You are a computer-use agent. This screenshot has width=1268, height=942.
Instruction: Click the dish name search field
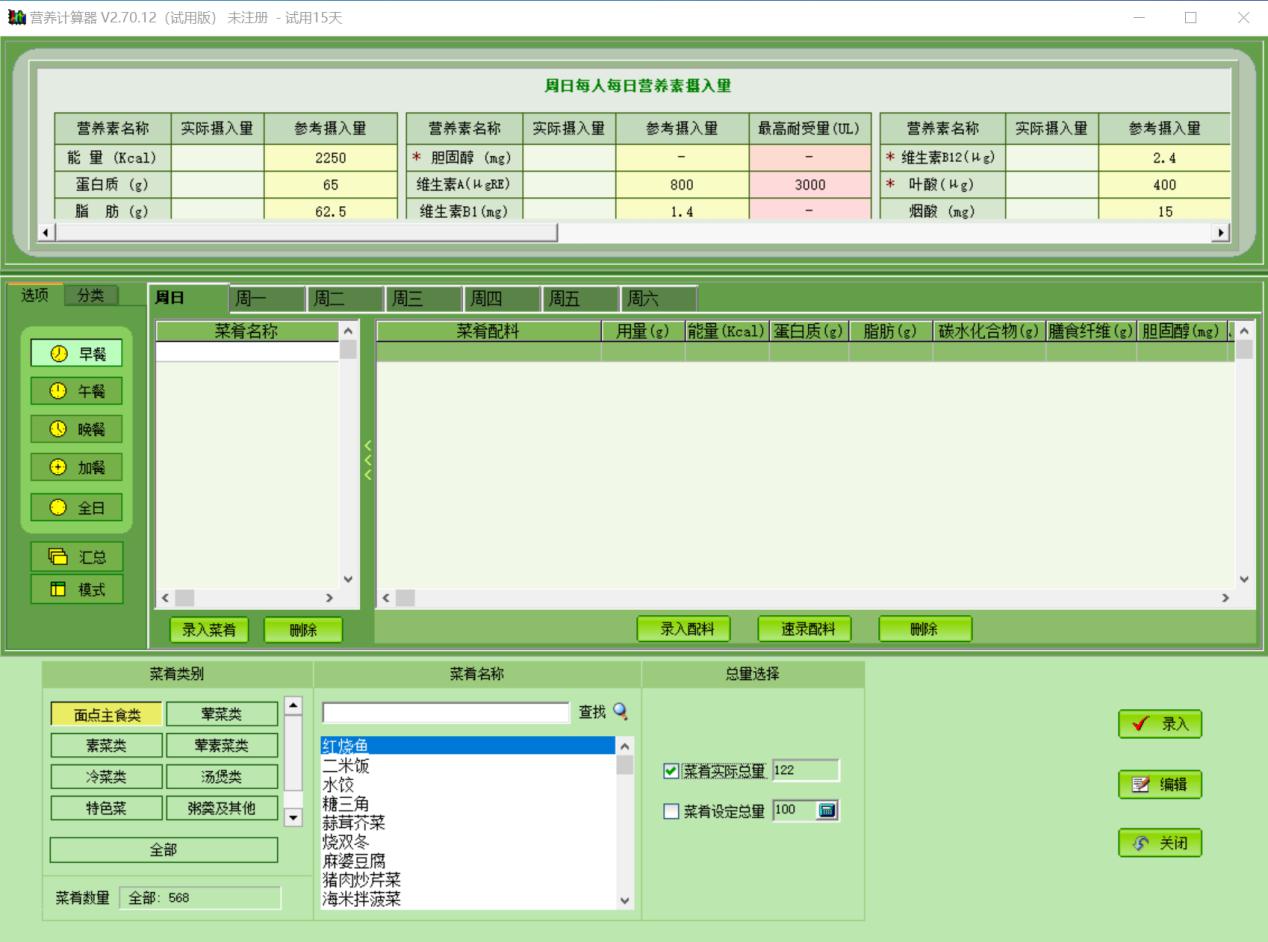446,712
